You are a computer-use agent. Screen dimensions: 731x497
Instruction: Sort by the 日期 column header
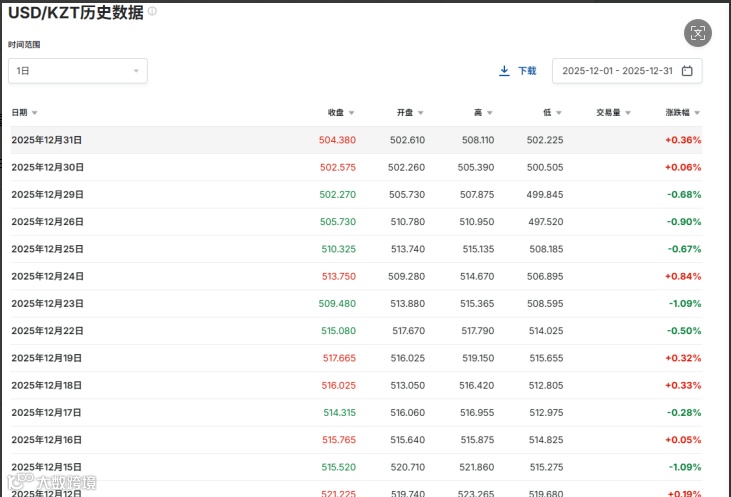tap(24, 112)
